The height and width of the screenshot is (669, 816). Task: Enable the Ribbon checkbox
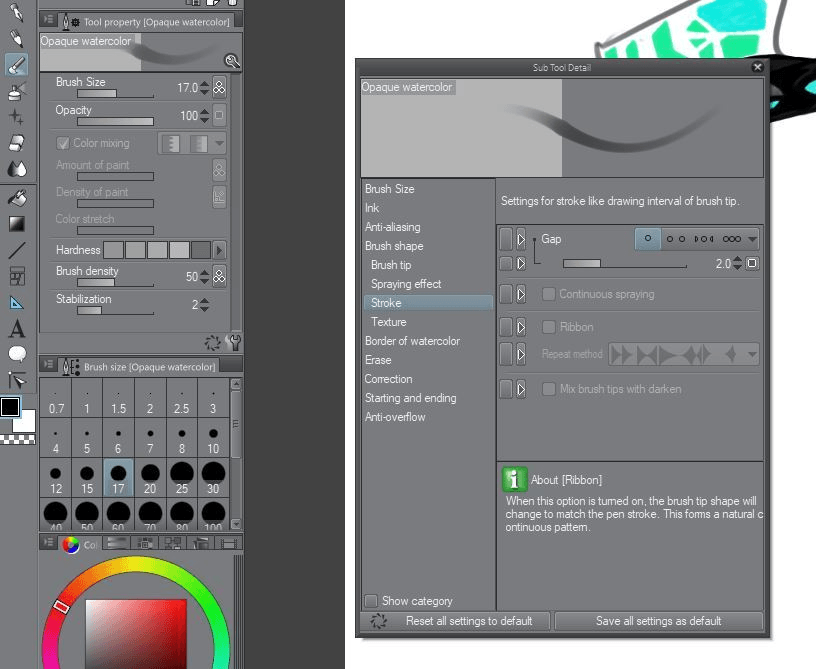point(548,327)
